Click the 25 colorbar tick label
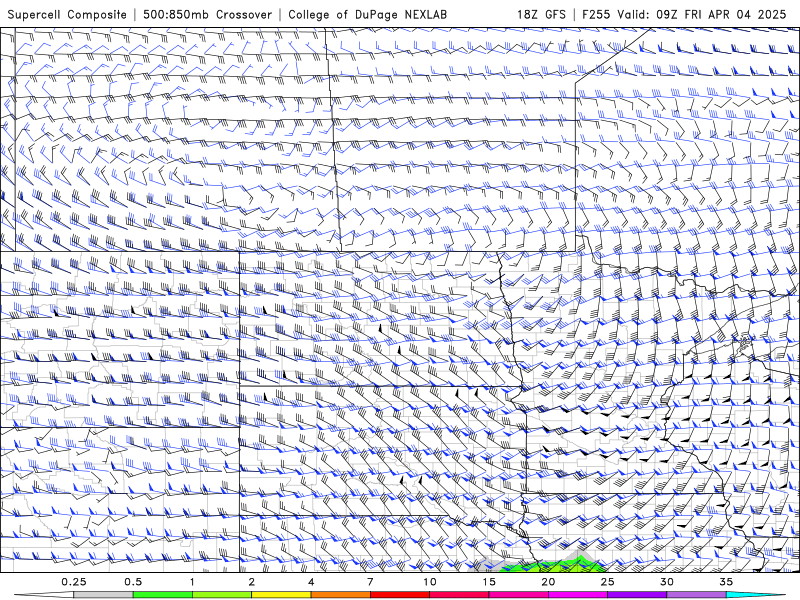Screen dimensions: 800x600 click(608, 582)
